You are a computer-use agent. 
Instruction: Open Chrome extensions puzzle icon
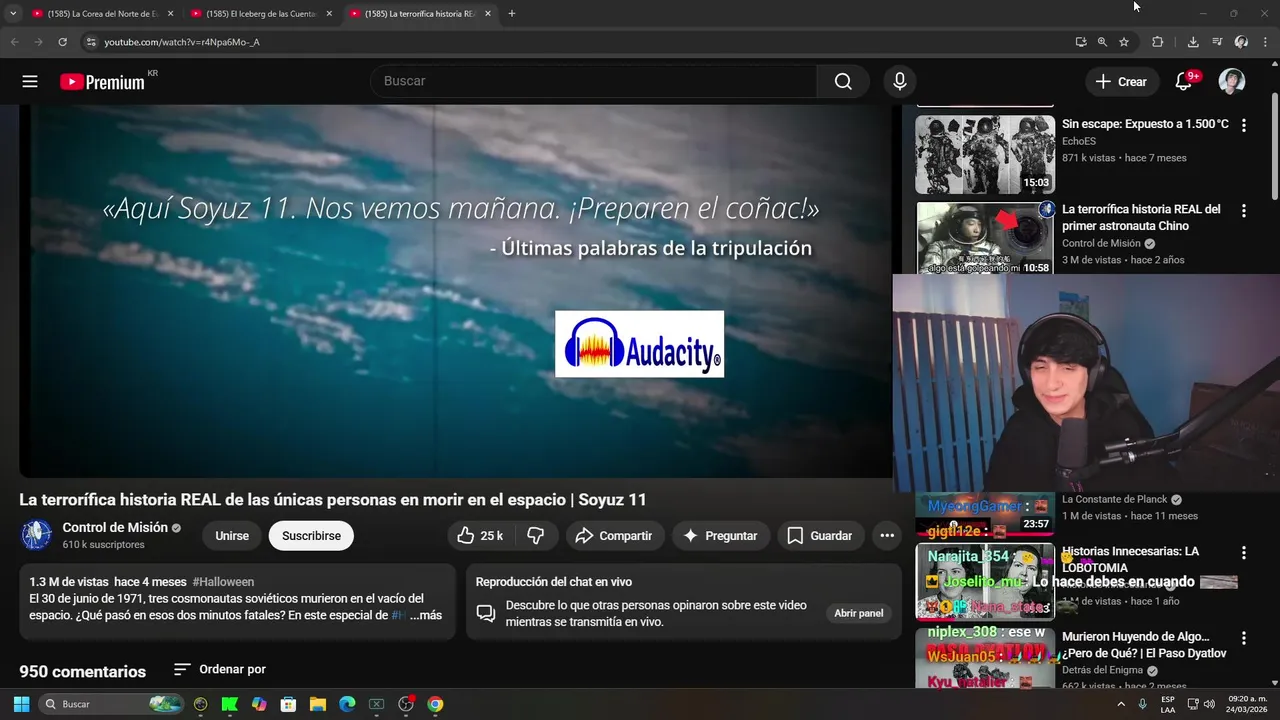(x=1158, y=42)
